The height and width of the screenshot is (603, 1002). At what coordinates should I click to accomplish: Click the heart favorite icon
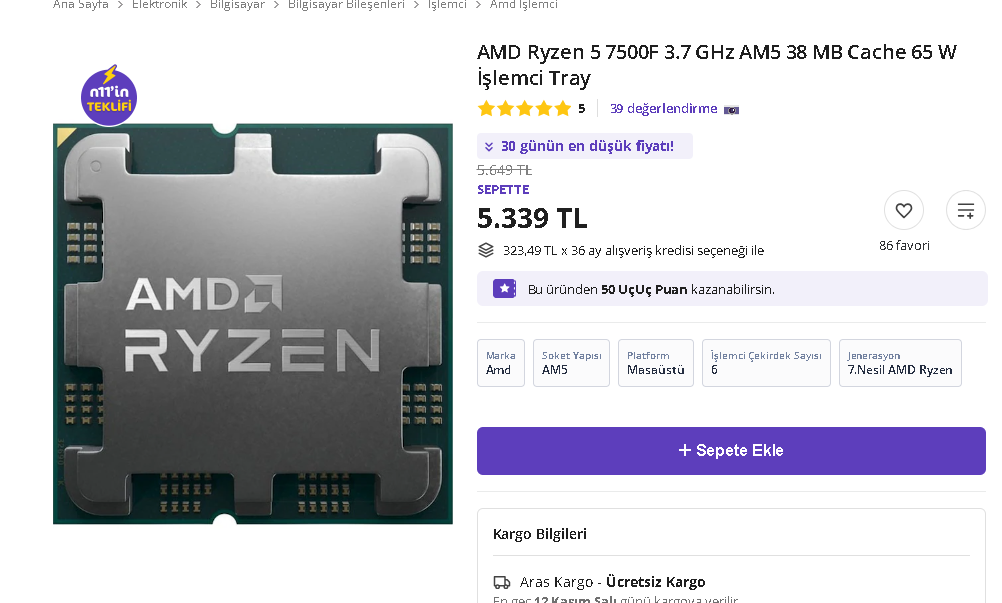903,210
